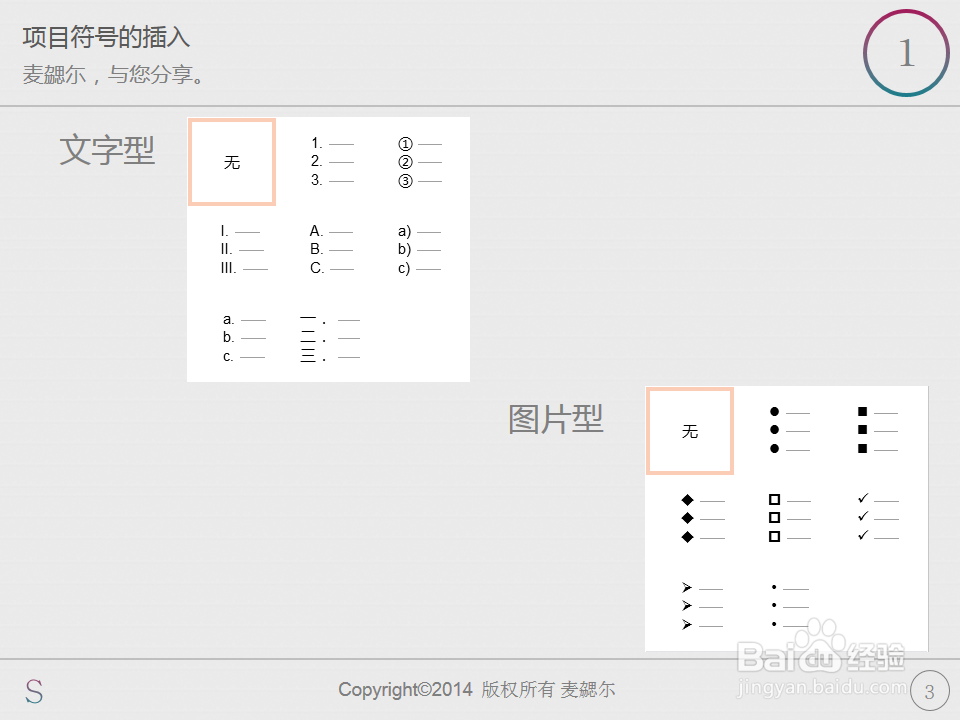This screenshot has width=960, height=720.
Task: Select the arrowhead bullet style
Action: pos(702,606)
